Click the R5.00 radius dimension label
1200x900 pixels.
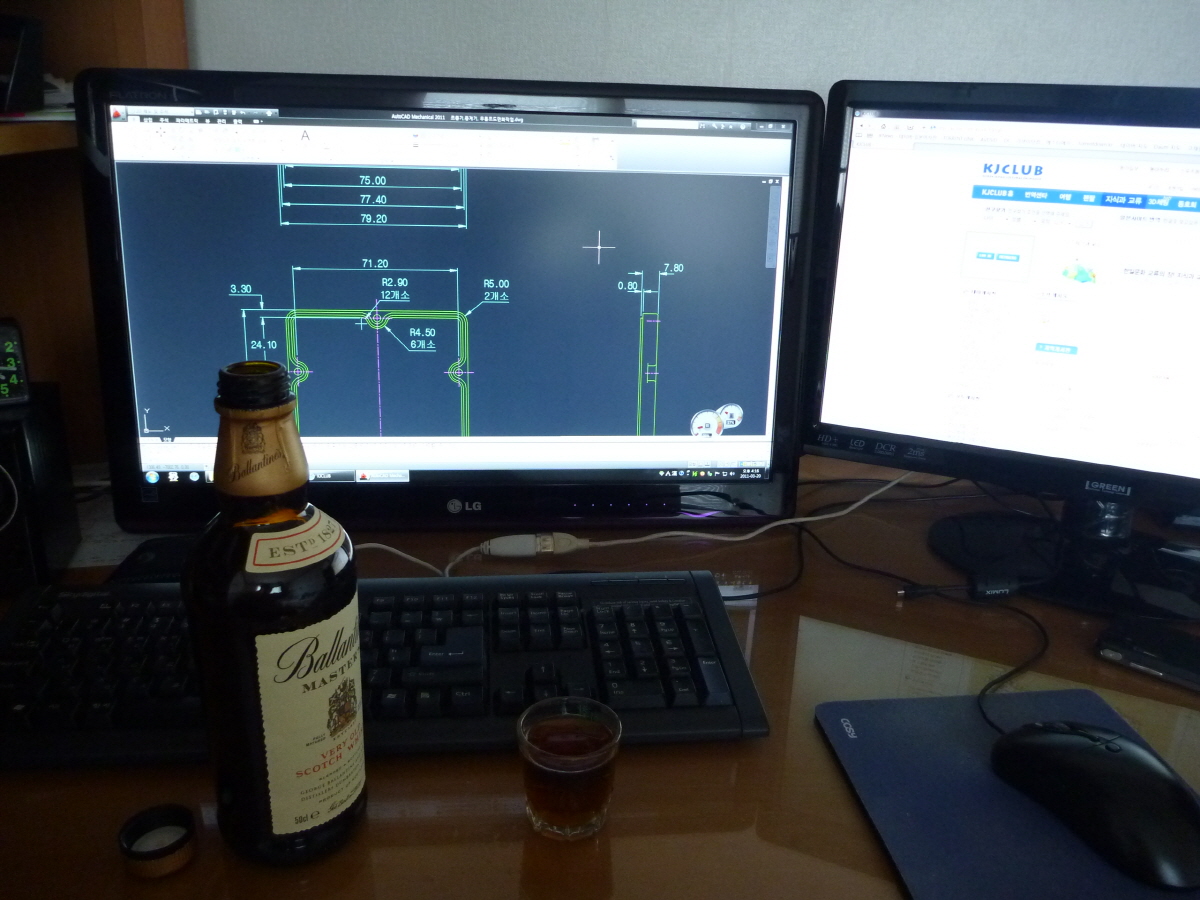496,284
